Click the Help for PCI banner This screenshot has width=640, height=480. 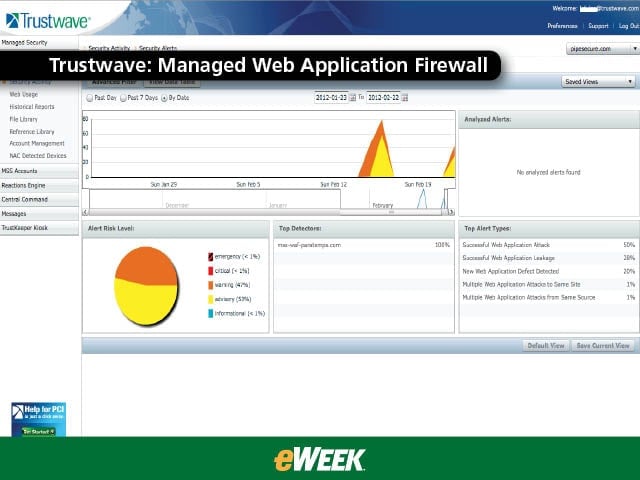click(x=38, y=419)
